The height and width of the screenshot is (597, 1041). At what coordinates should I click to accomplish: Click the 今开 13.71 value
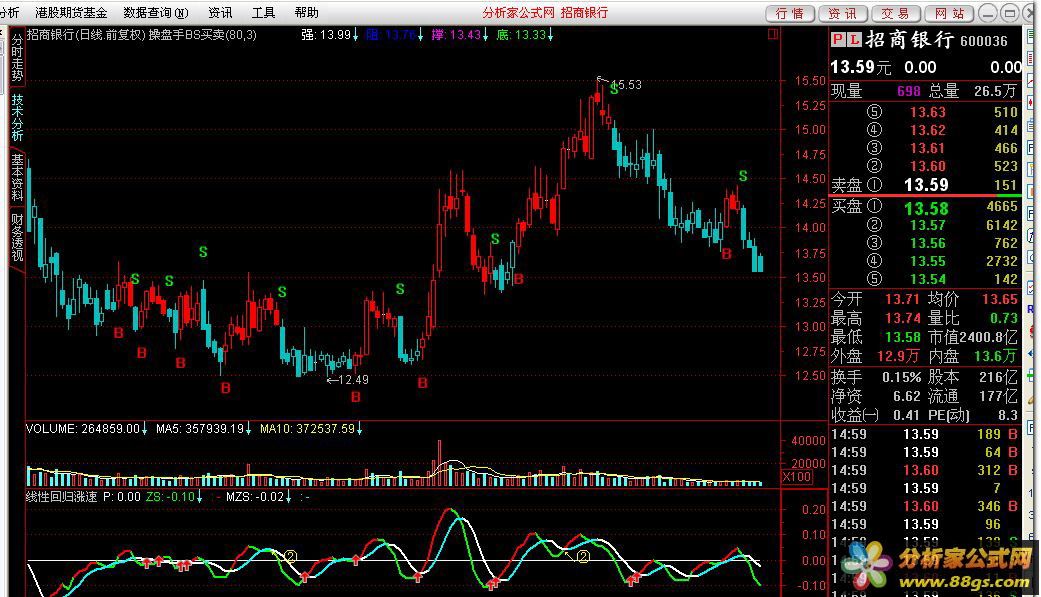click(902, 299)
